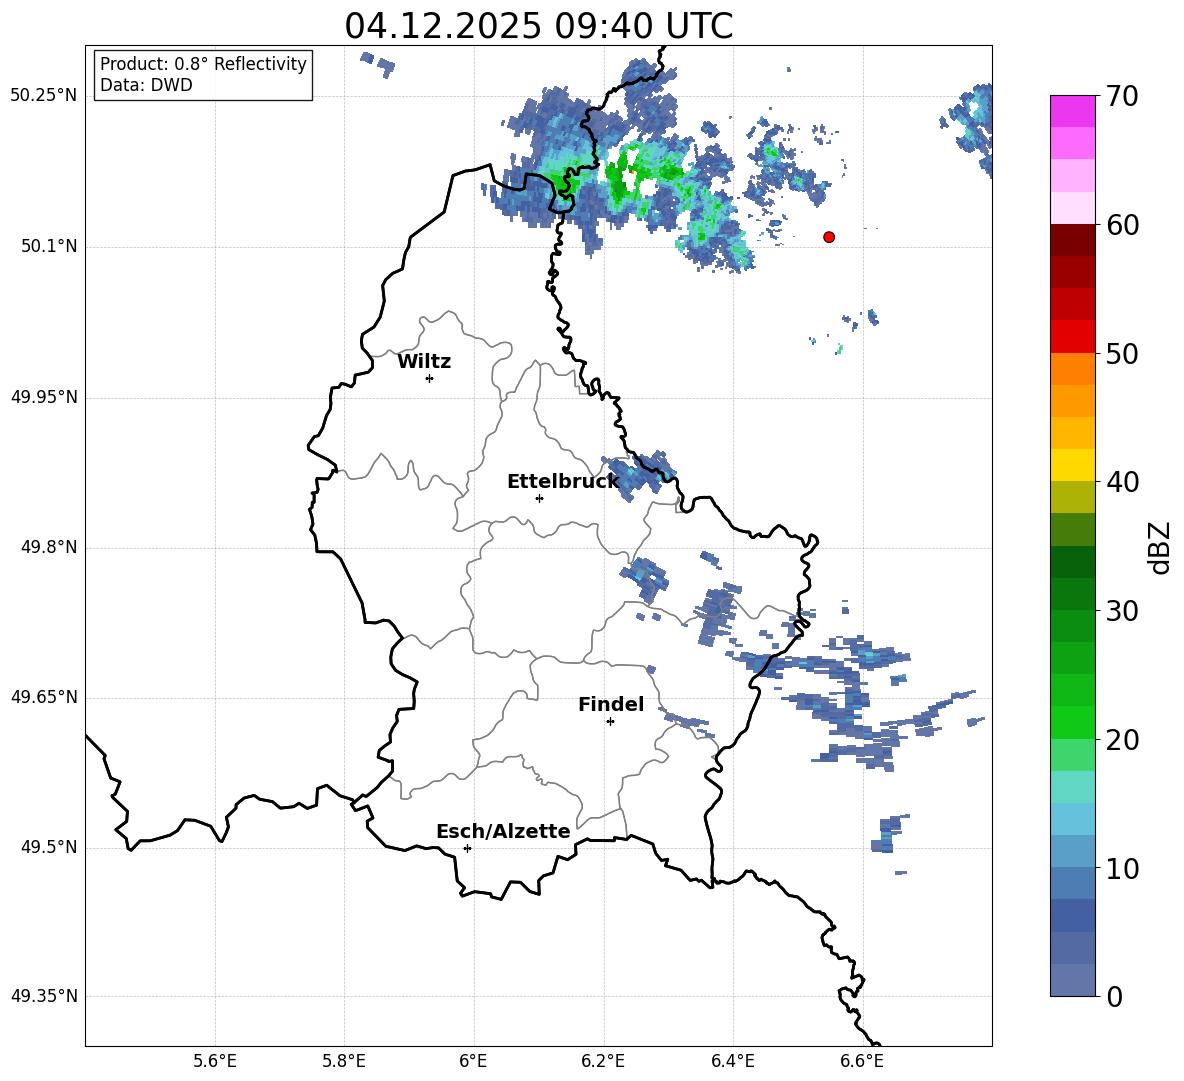1184x1081 pixels.
Task: Click the Esch/Alzette city label
Action: 503,831
